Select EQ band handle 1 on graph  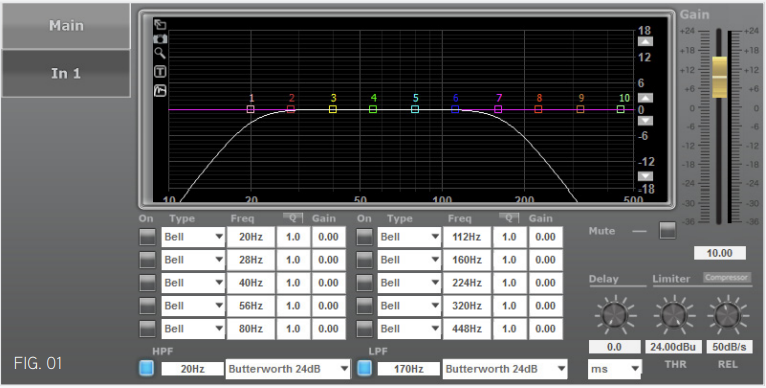pyautogui.click(x=251, y=109)
